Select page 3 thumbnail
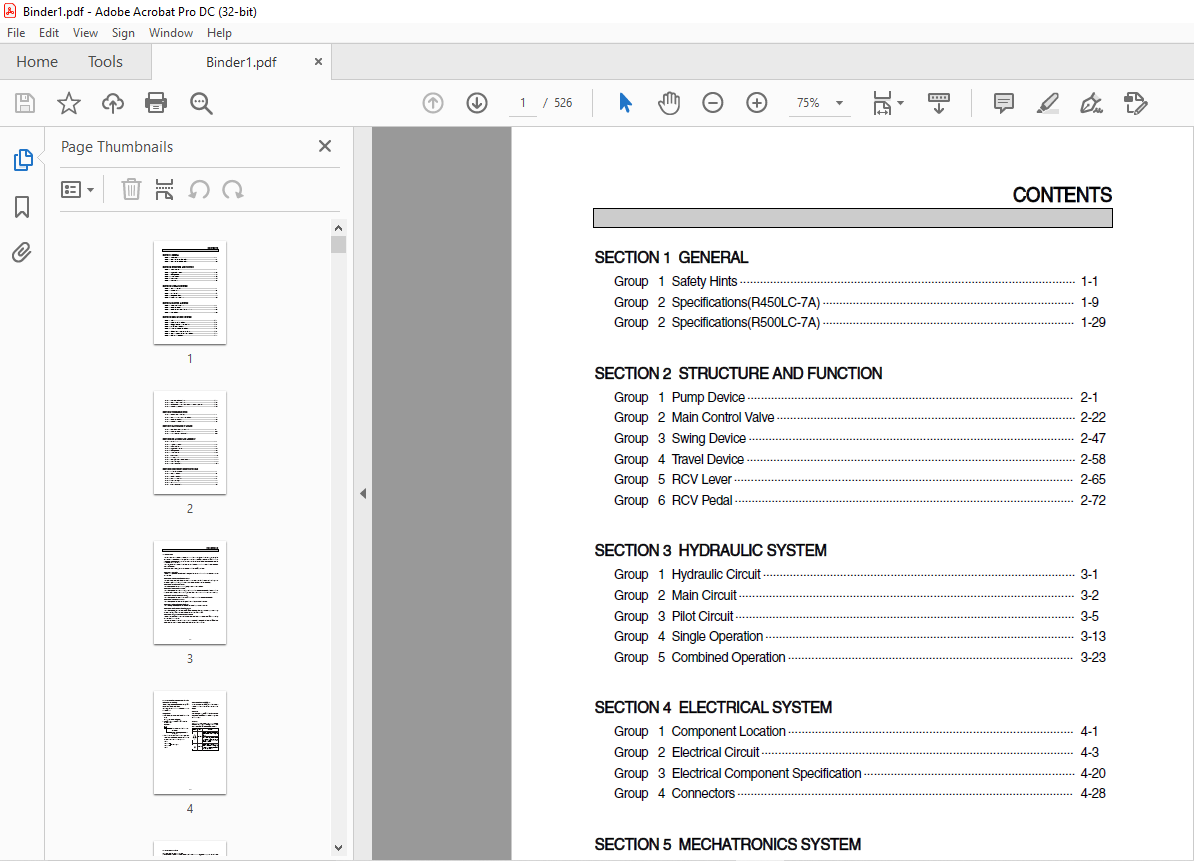This screenshot has width=1194, height=861. tap(190, 593)
